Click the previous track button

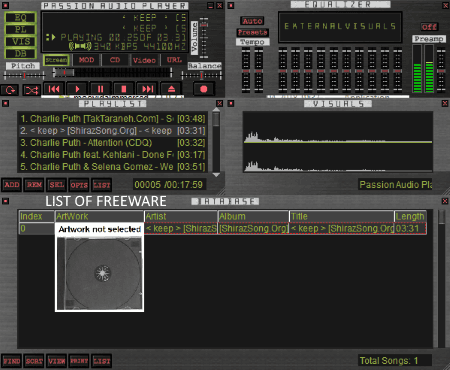(x=54, y=89)
